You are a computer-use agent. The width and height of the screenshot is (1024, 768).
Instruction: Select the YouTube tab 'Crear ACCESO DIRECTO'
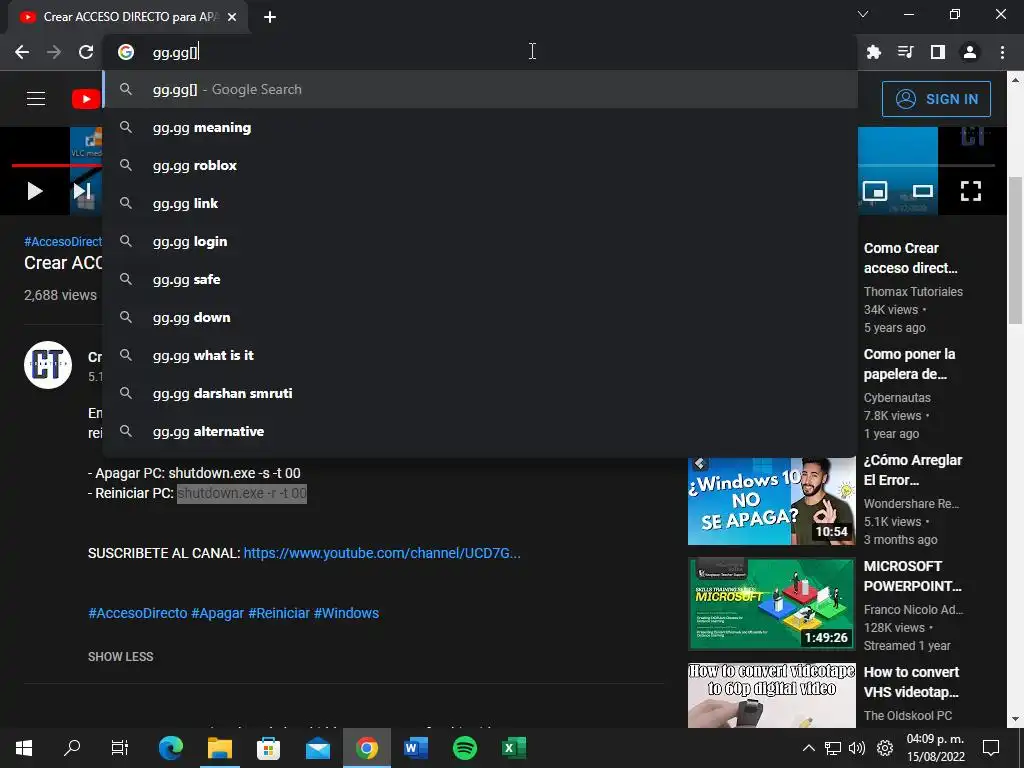click(128, 17)
